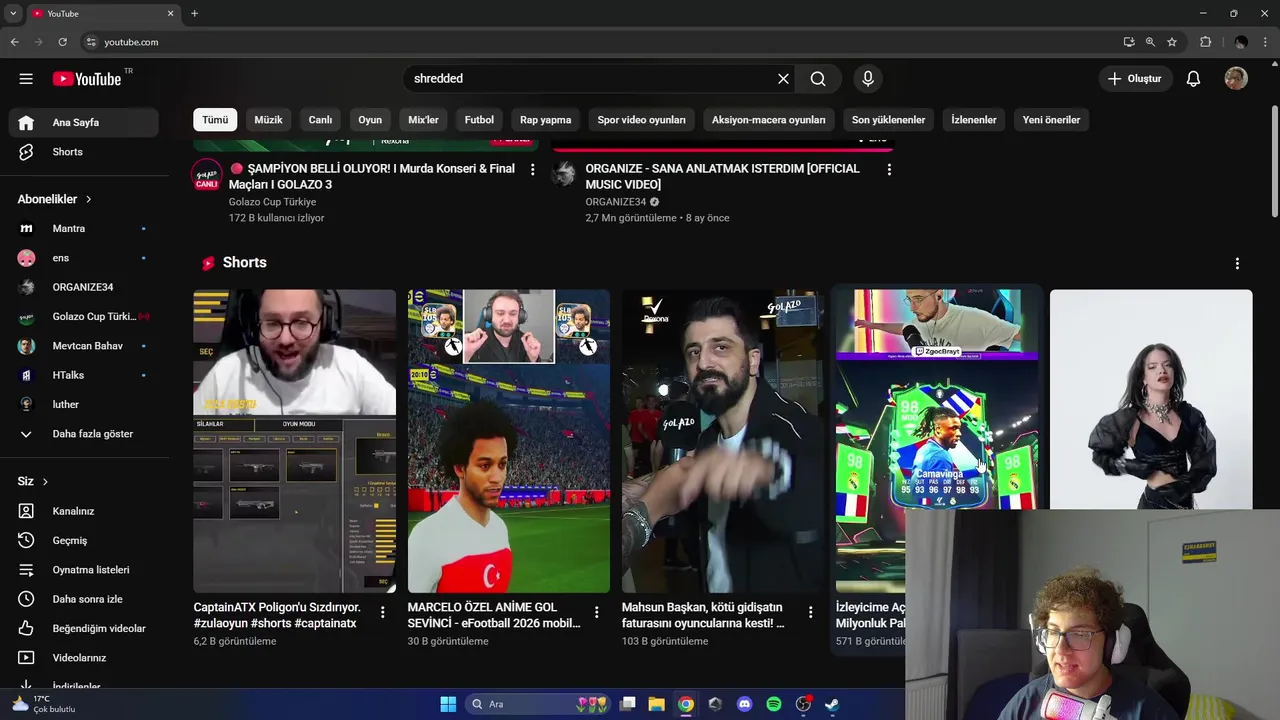Select the Müzik filter chip
Image resolution: width=1280 pixels, height=720 pixels.
pos(268,120)
